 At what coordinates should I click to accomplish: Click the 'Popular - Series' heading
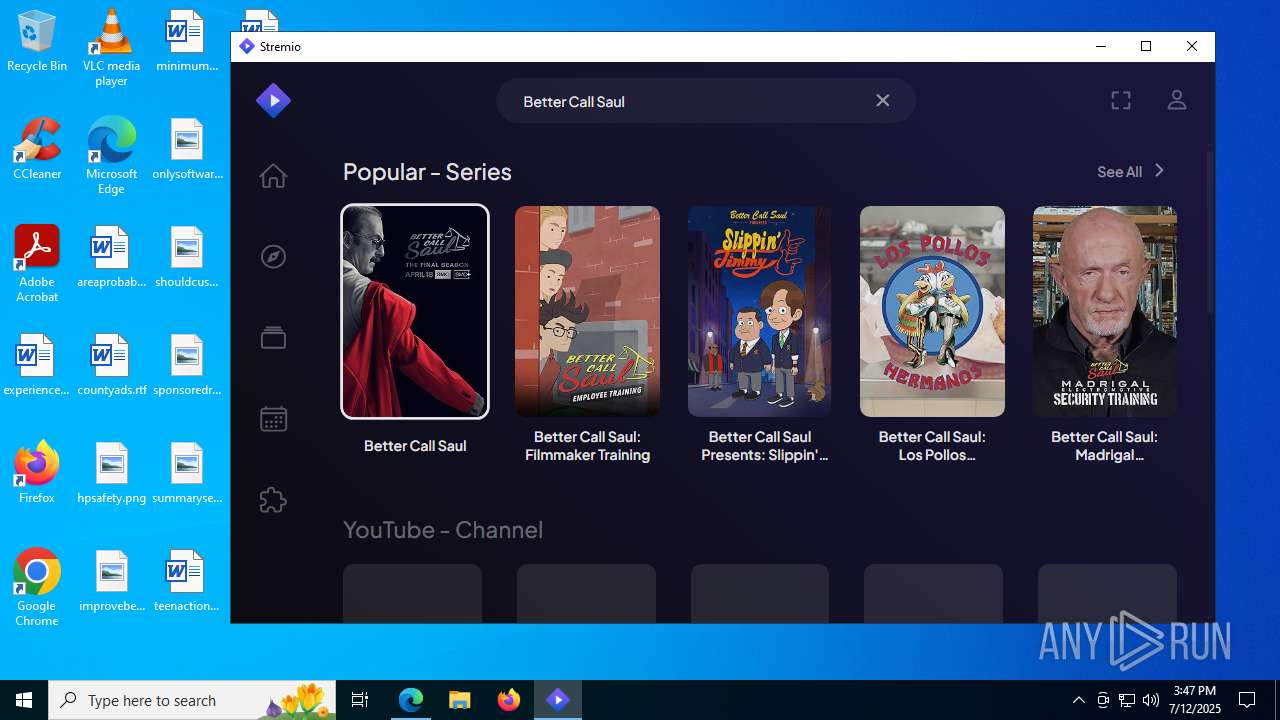click(427, 172)
